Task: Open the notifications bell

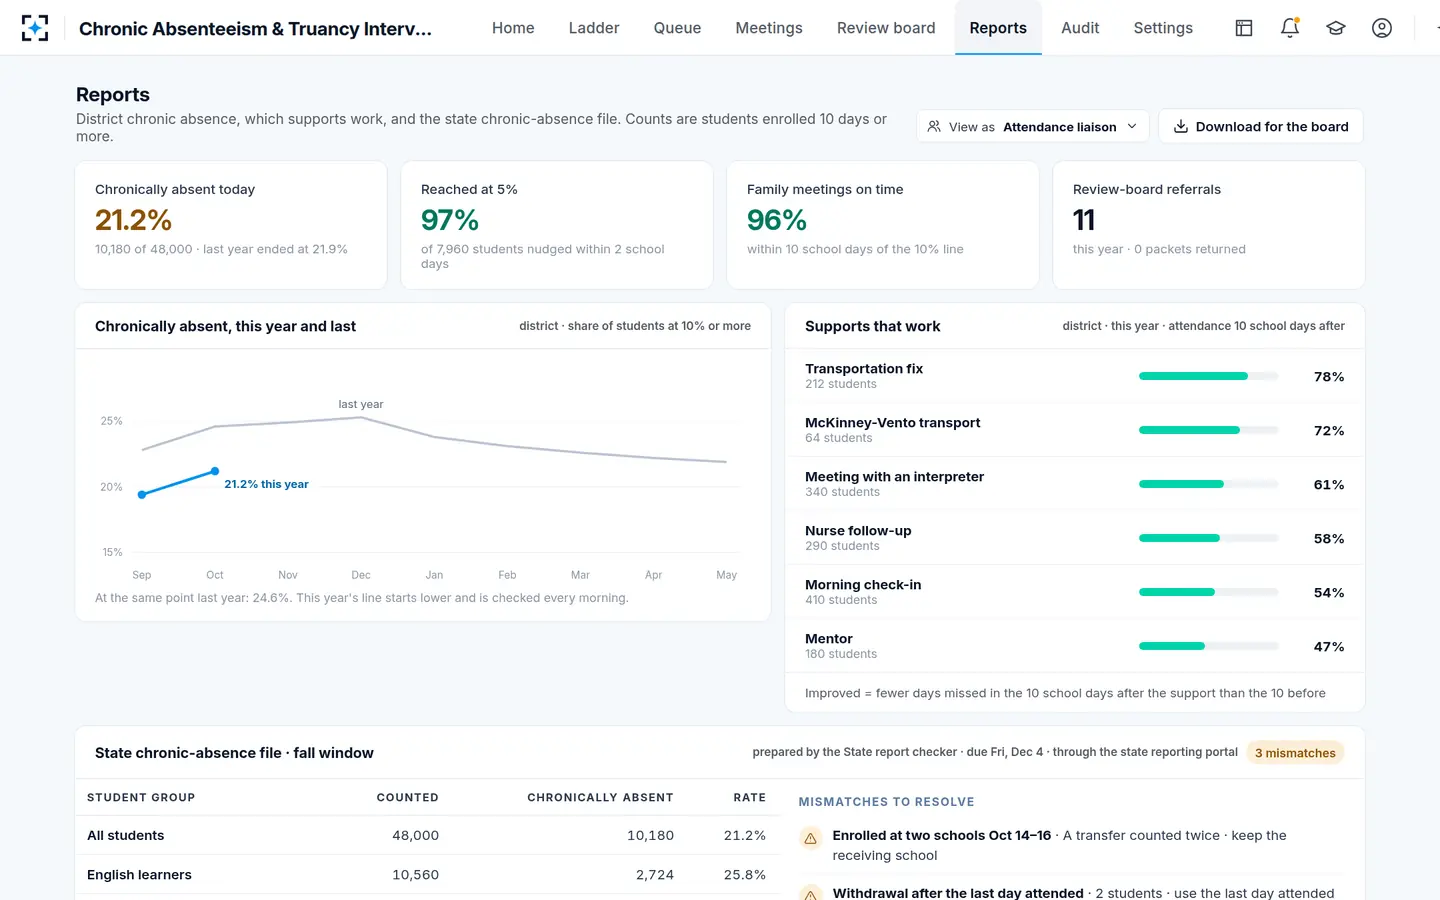Action: point(1290,28)
